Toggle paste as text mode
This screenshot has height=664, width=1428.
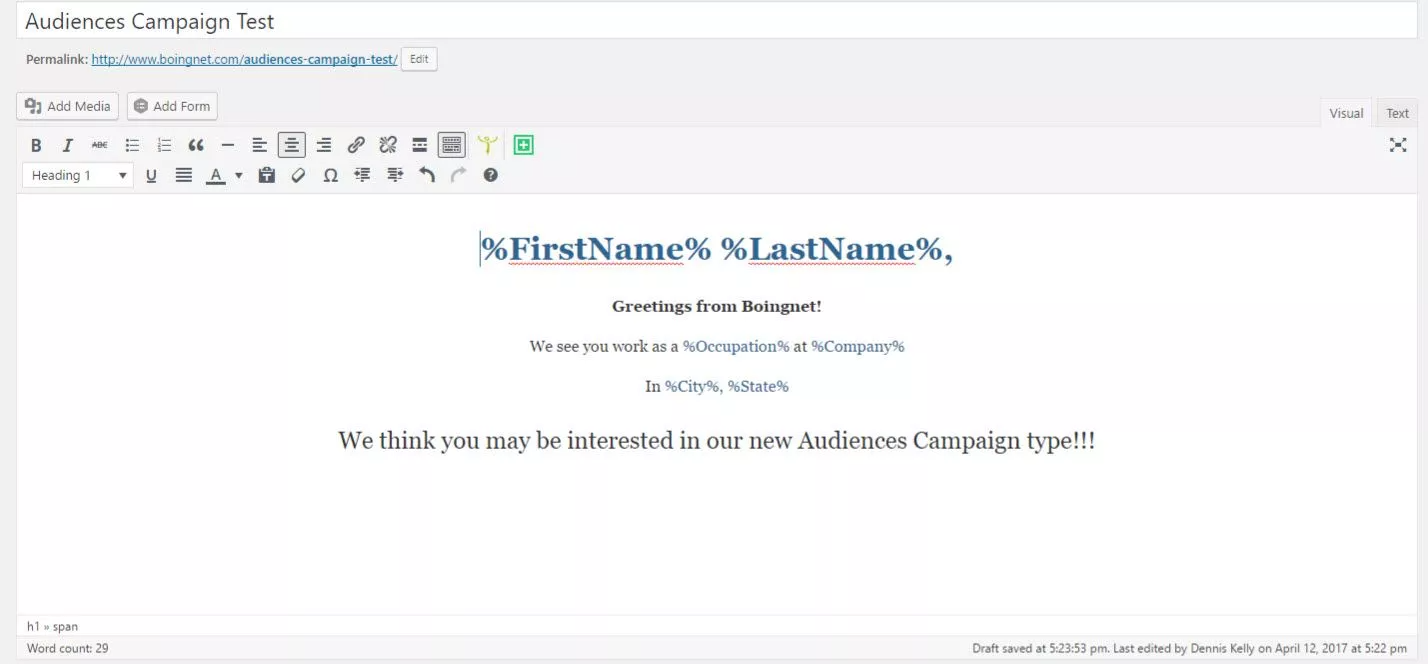(266, 175)
